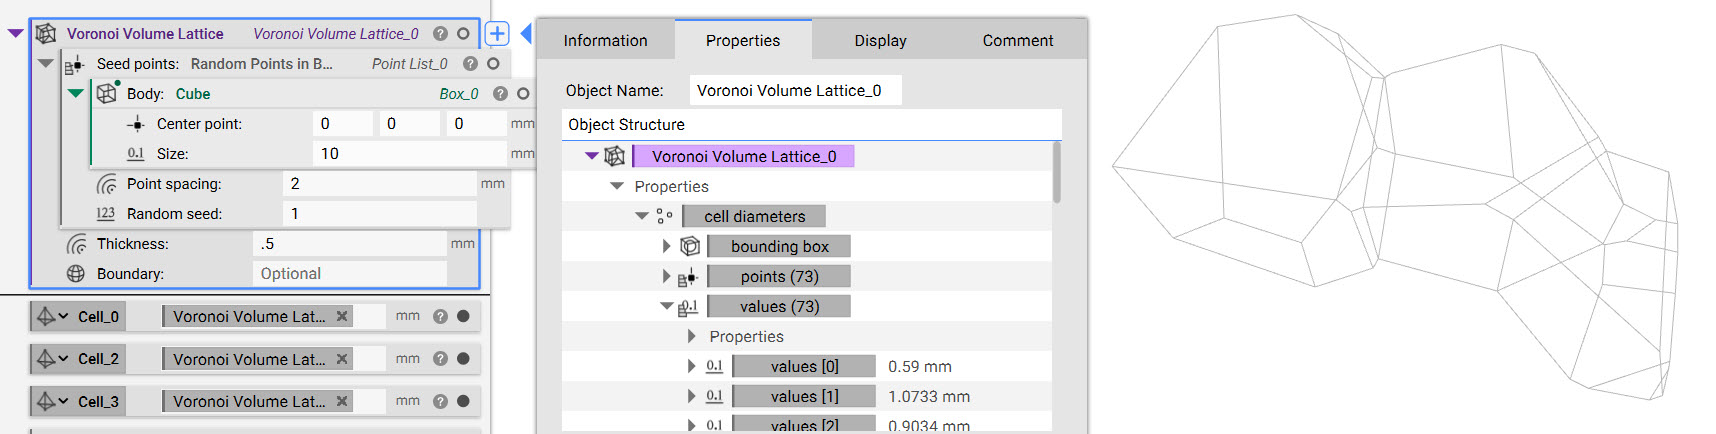This screenshot has height=434, width=1716.
Task: Edit the Random seed value 1
Action: (x=380, y=214)
